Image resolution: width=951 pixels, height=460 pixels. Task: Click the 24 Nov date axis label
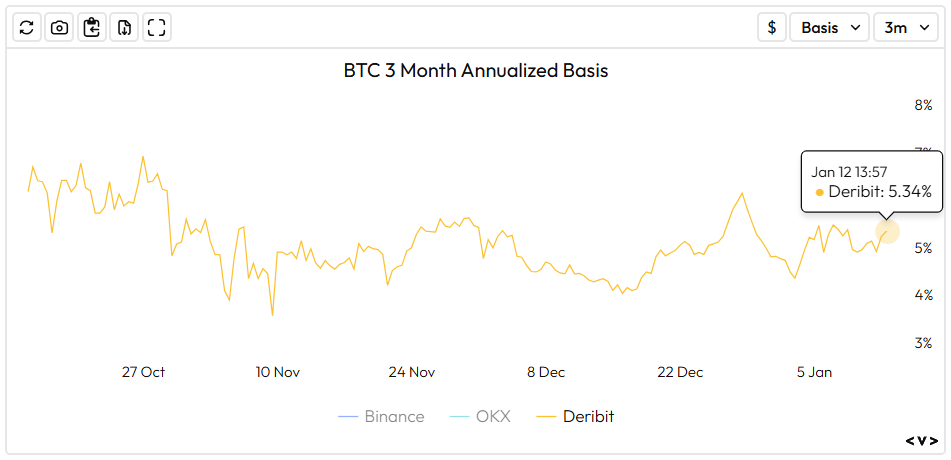412,372
